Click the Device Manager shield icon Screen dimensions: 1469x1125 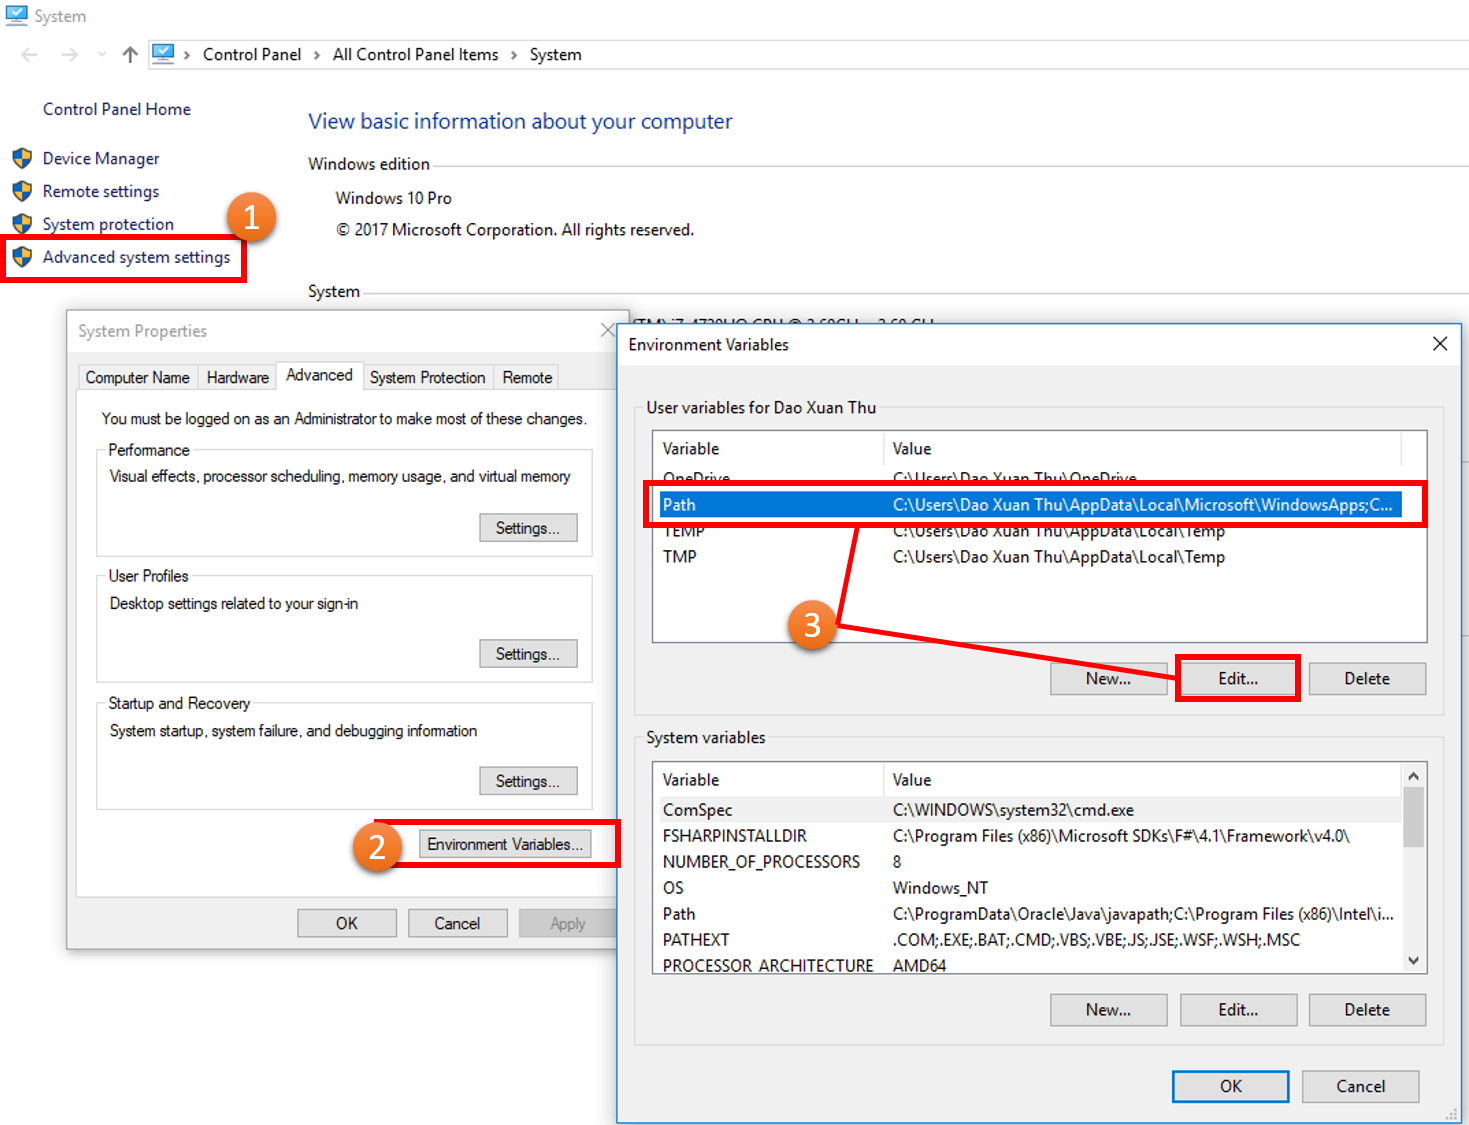pos(22,158)
